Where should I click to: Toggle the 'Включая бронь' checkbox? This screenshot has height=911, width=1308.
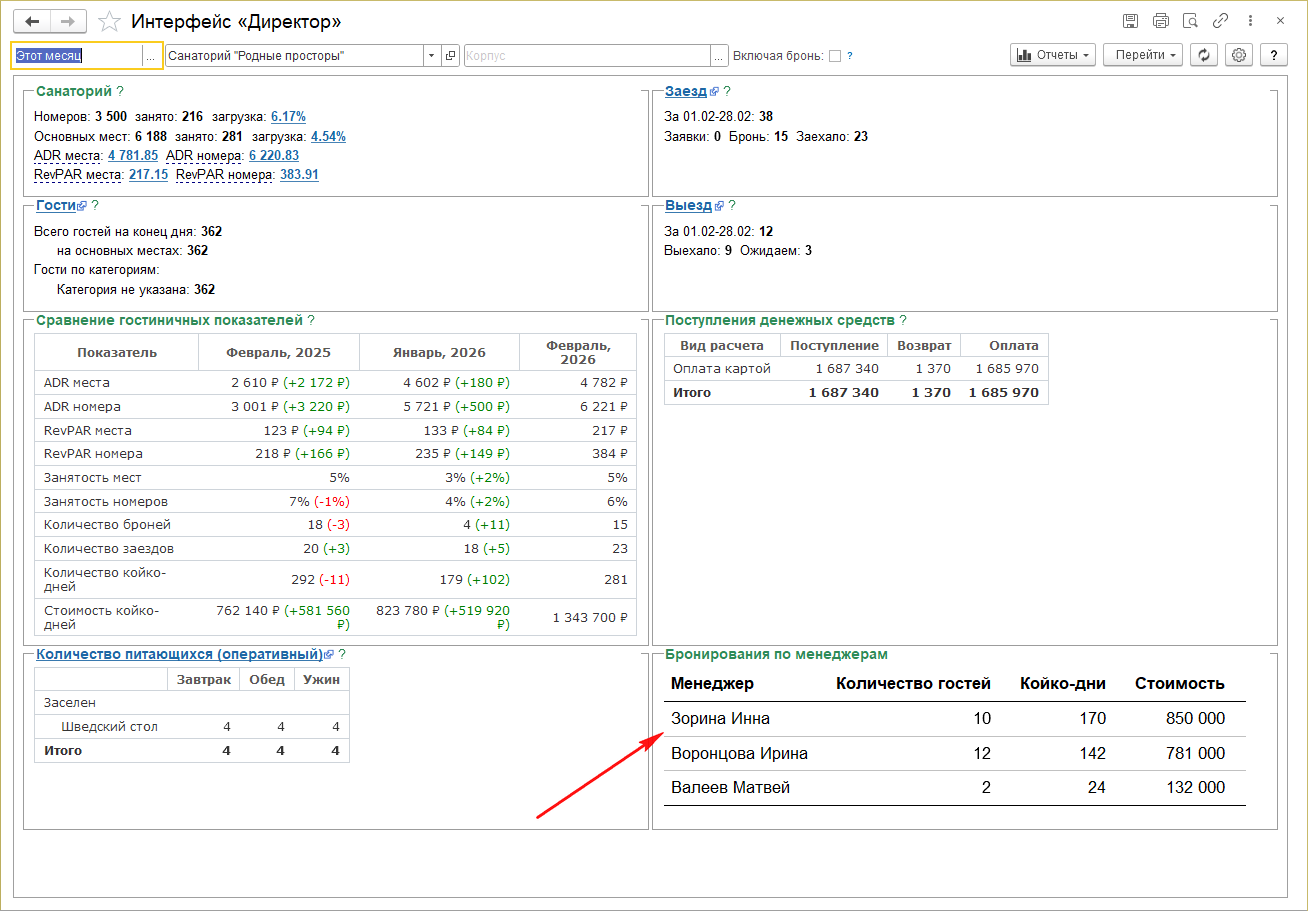click(x=835, y=56)
